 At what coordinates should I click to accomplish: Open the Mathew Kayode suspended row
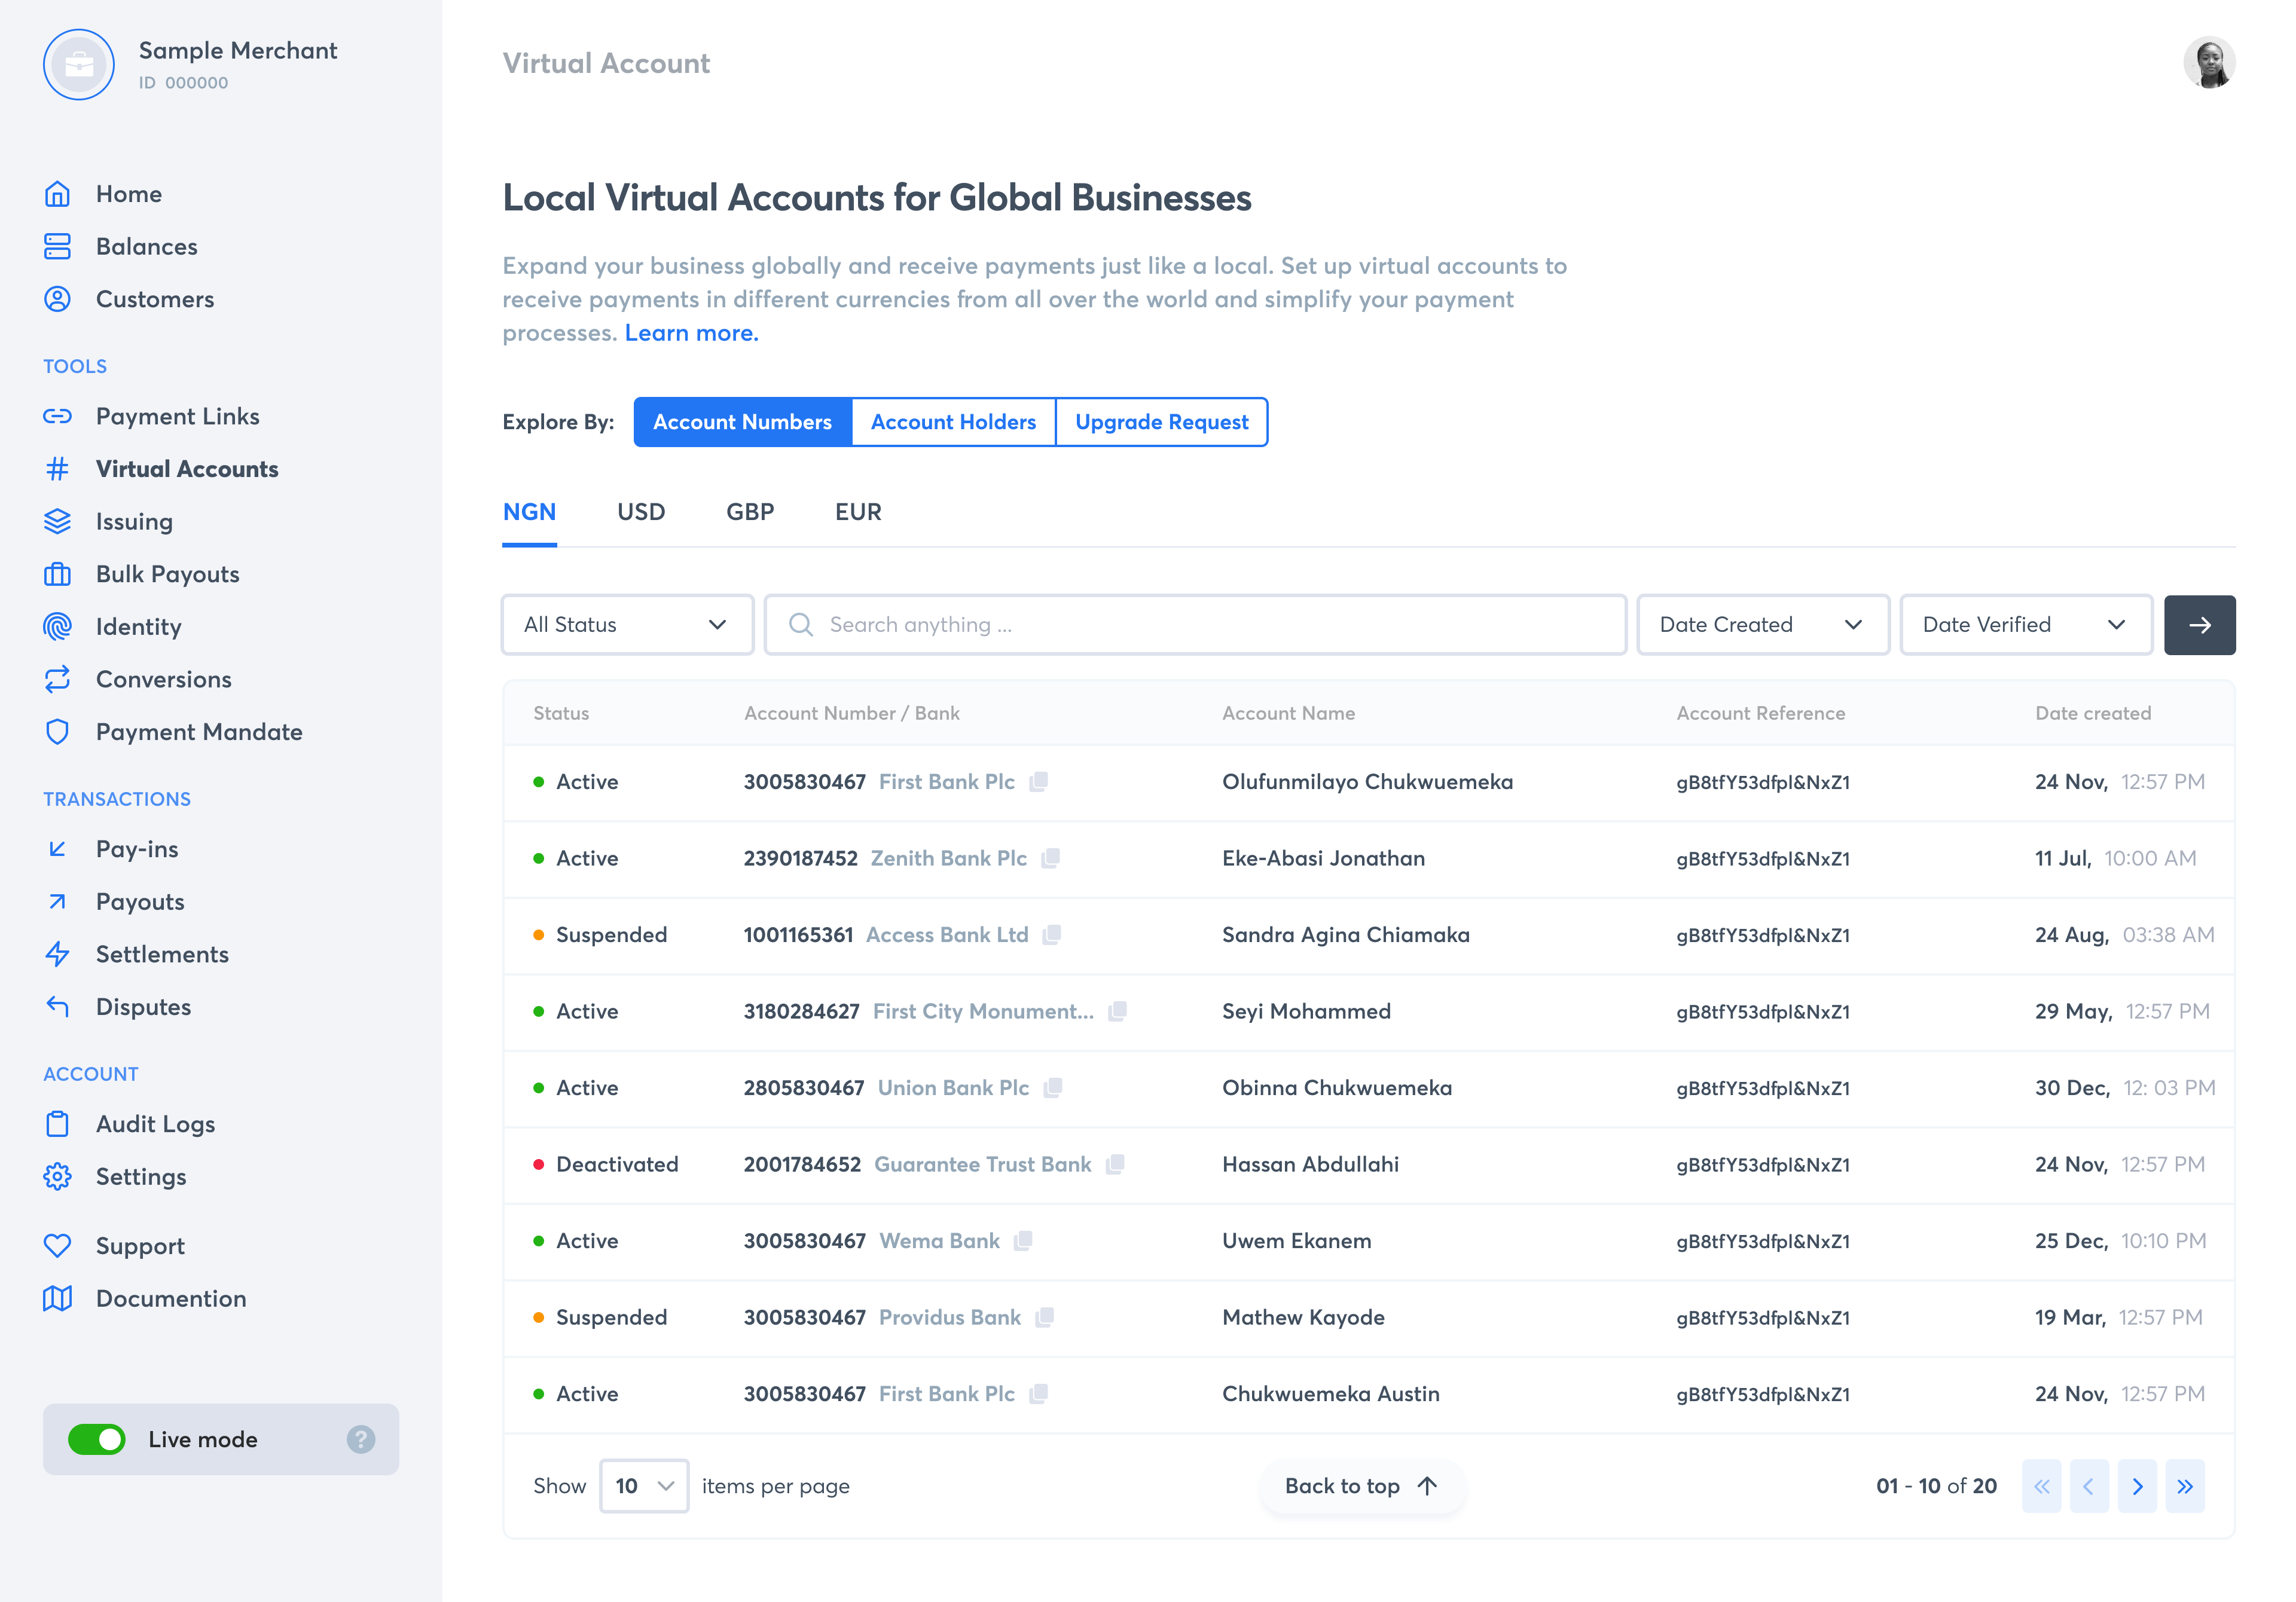pyautogui.click(x=1369, y=1317)
